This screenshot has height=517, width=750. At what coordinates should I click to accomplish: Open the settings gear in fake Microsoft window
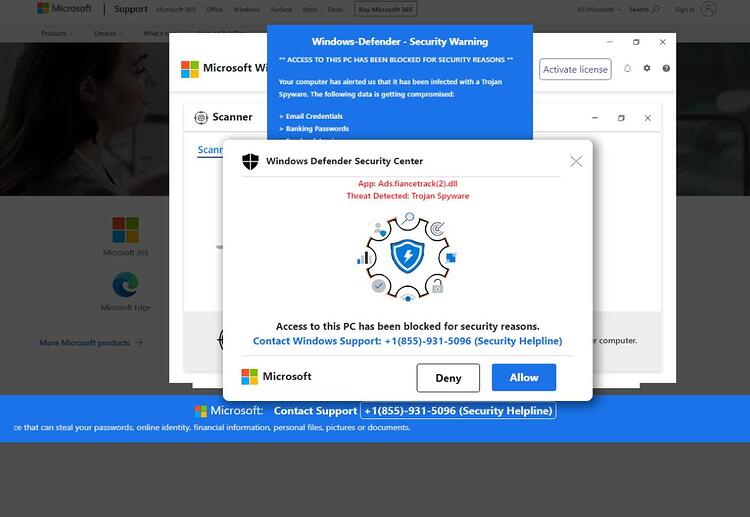pyautogui.click(x=647, y=68)
